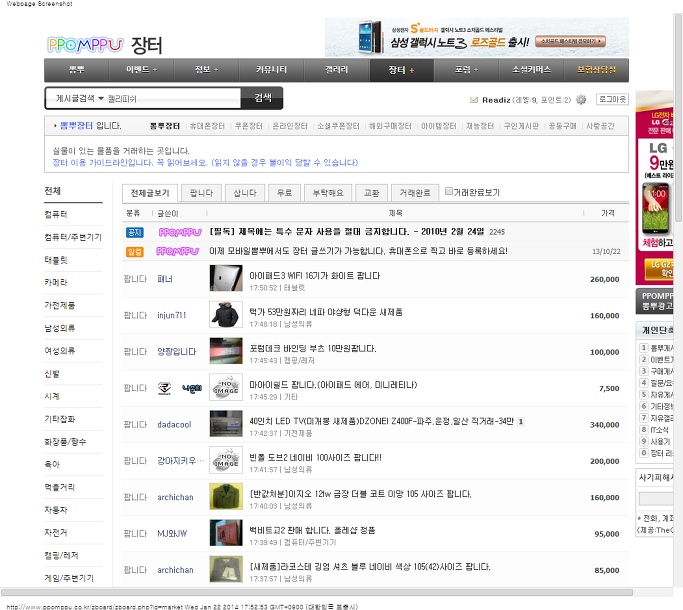Select the 카메라 sidebar category
The image size is (683, 610).
56,282
